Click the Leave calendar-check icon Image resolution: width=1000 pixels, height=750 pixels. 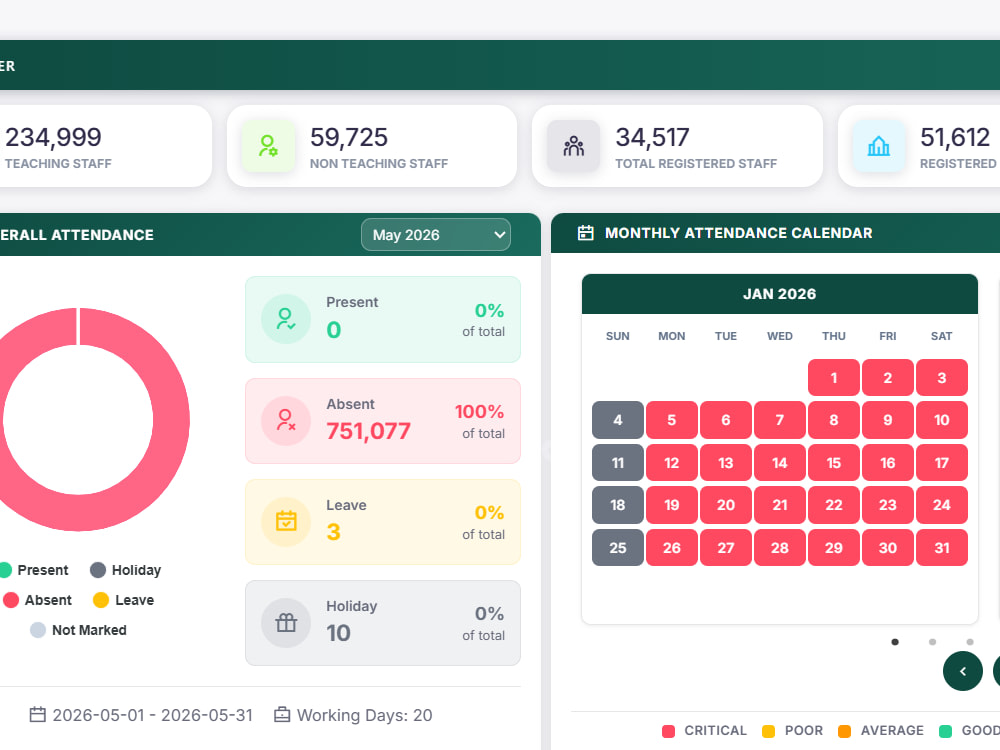pos(286,521)
